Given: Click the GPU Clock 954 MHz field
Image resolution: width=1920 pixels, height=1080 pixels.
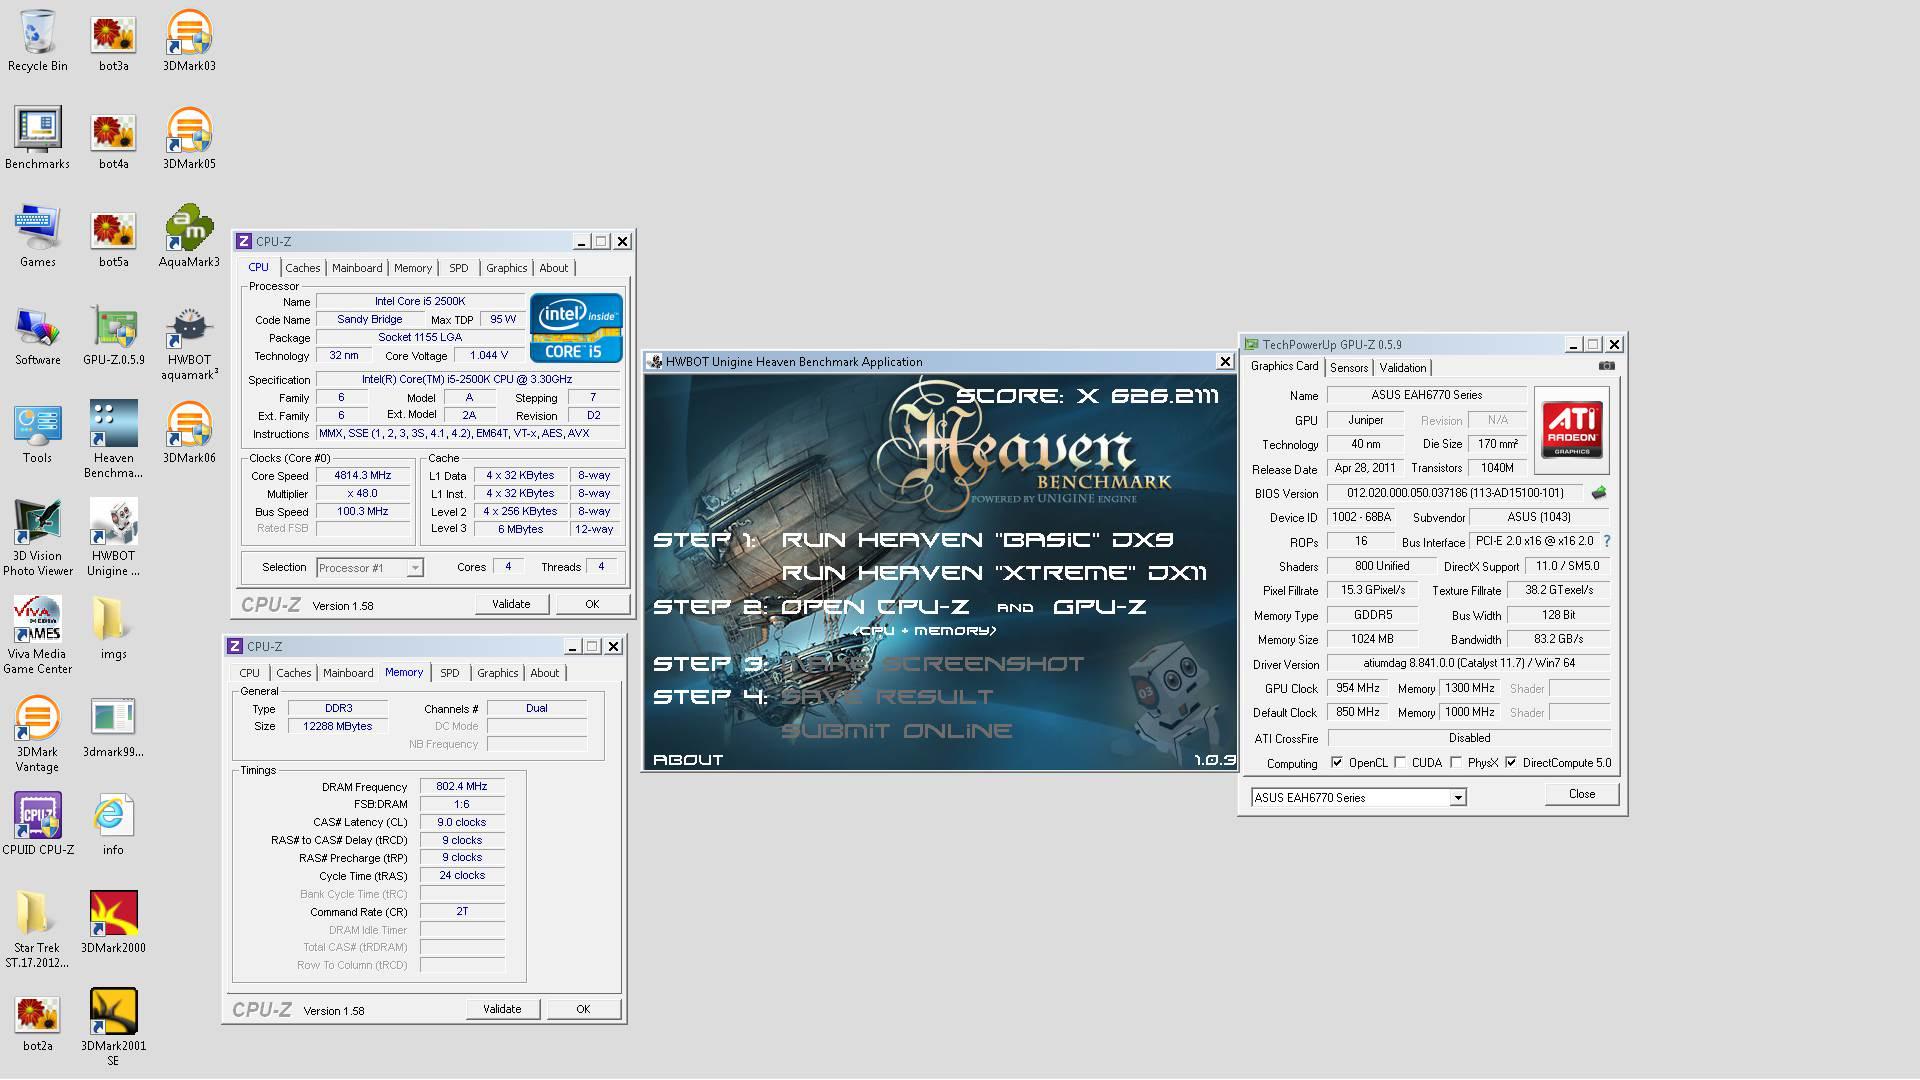Looking at the screenshot, I should click(1357, 689).
